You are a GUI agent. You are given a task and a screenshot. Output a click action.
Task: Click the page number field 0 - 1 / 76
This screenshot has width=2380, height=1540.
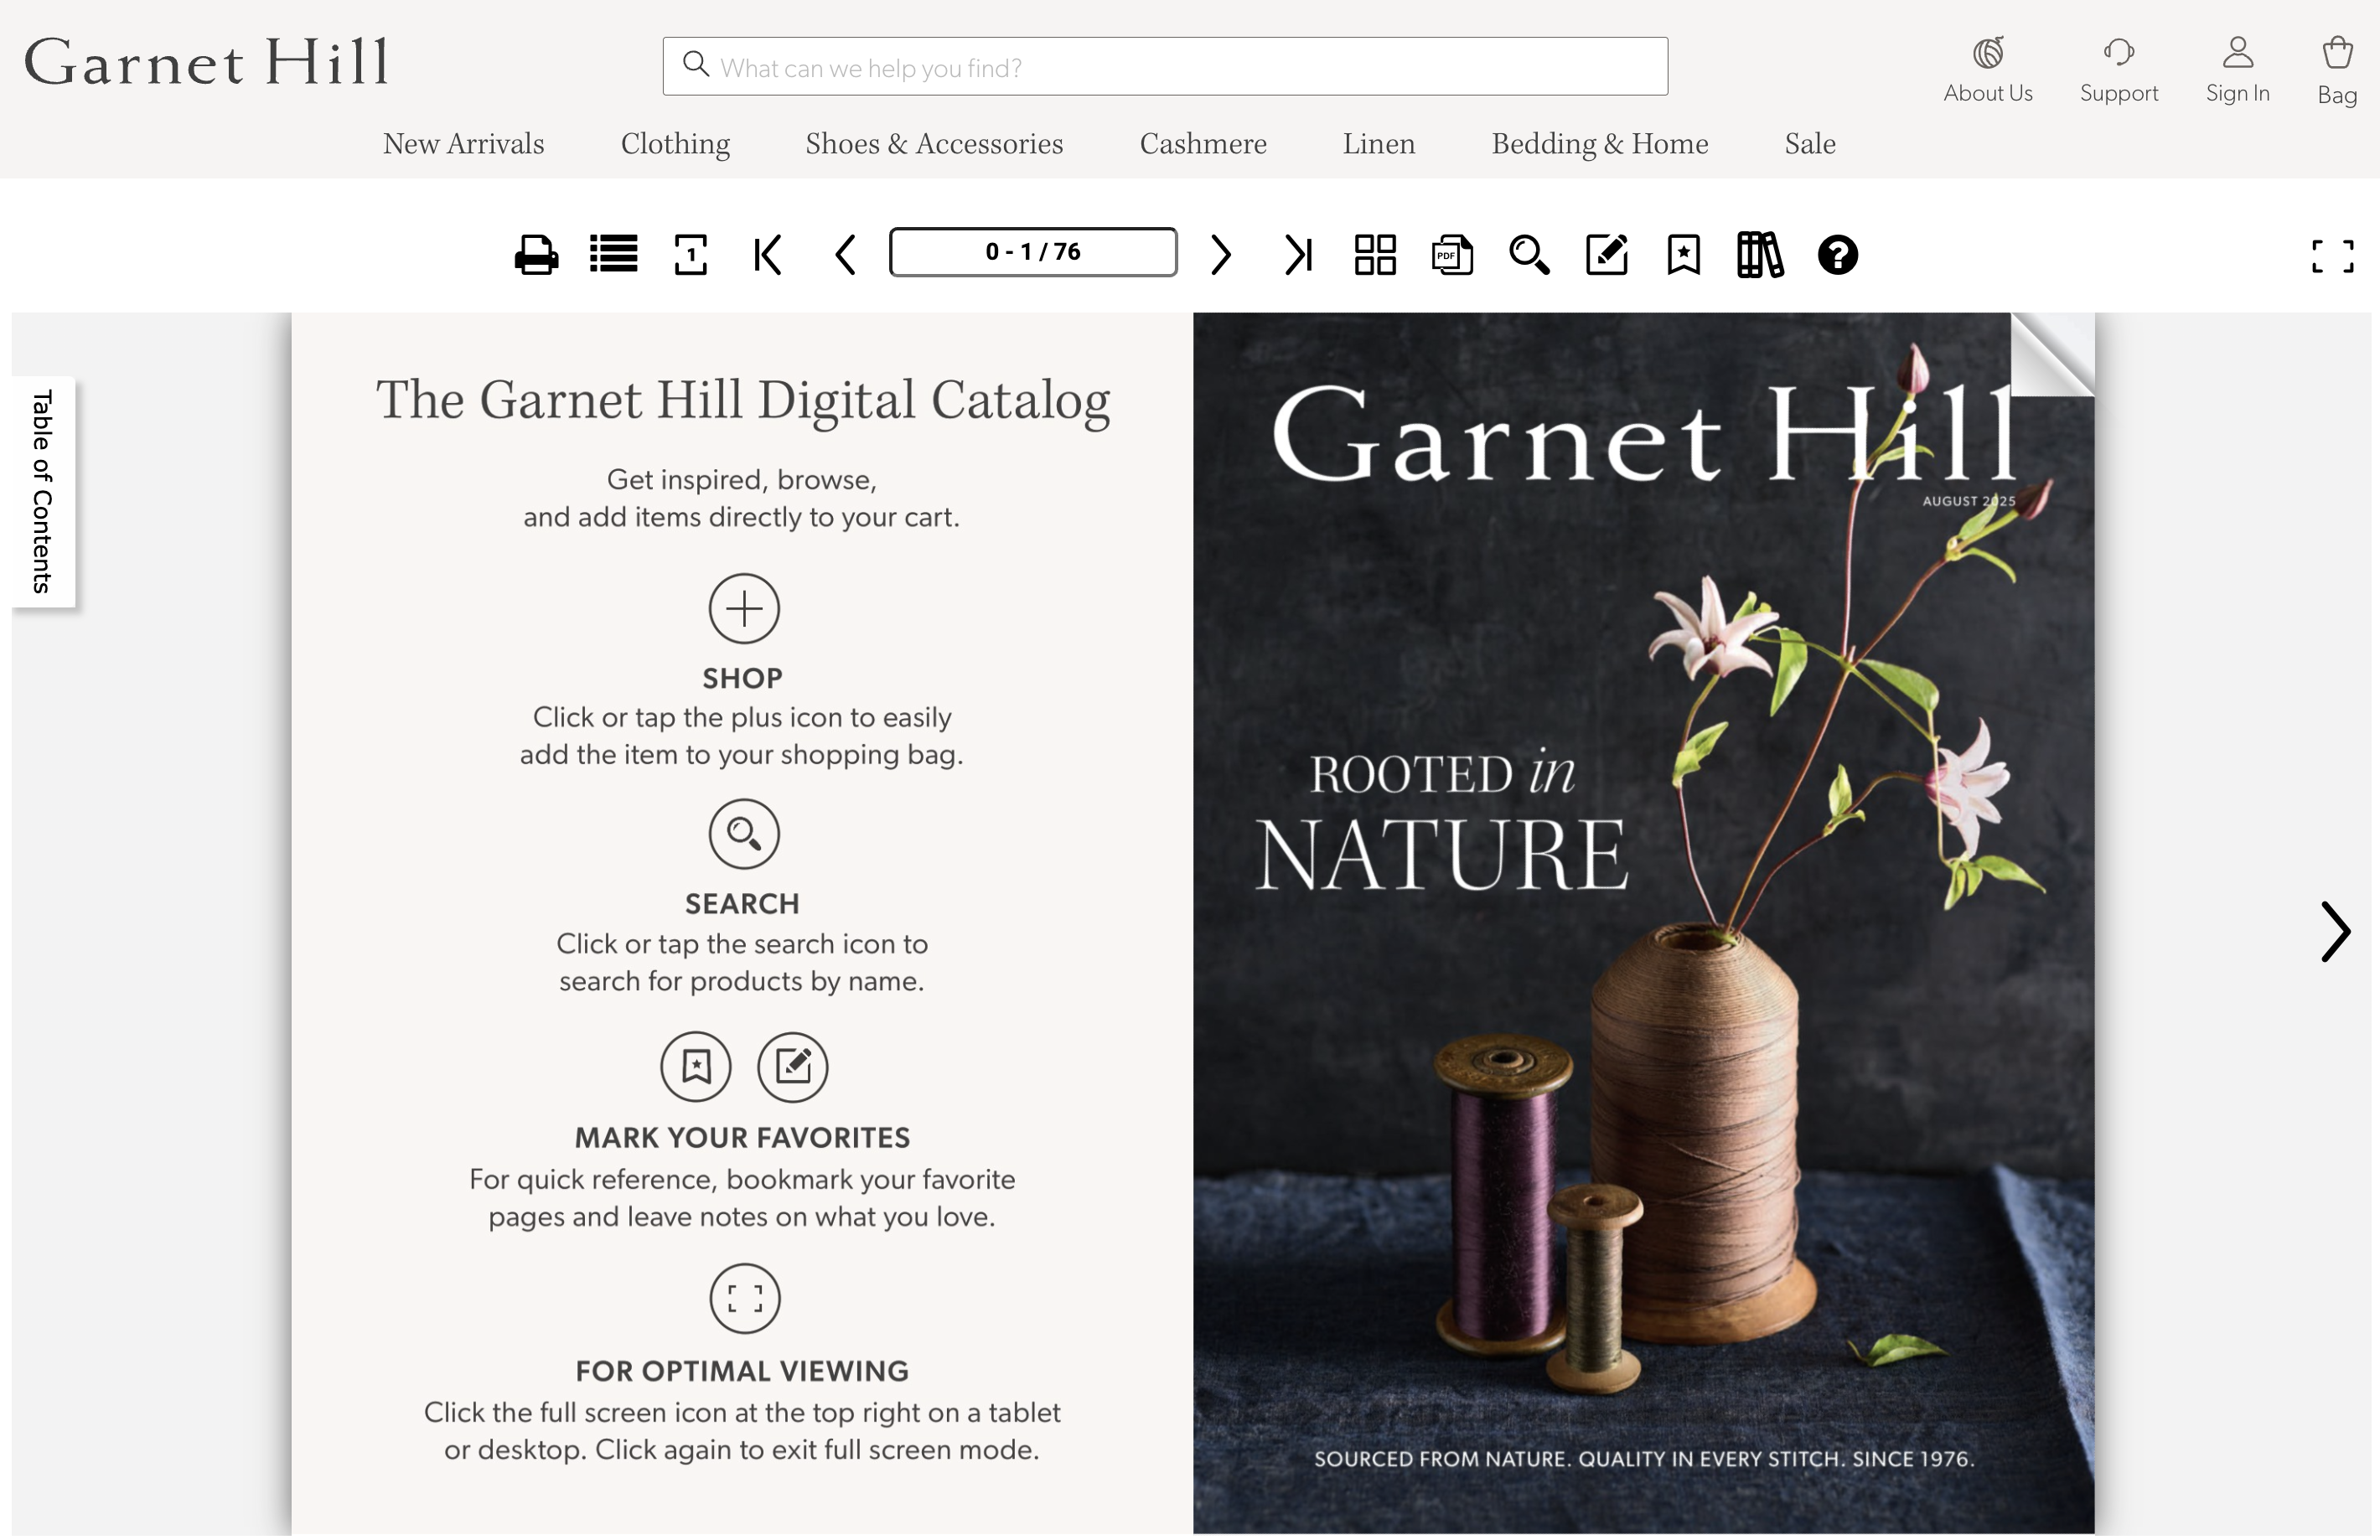pos(1033,252)
